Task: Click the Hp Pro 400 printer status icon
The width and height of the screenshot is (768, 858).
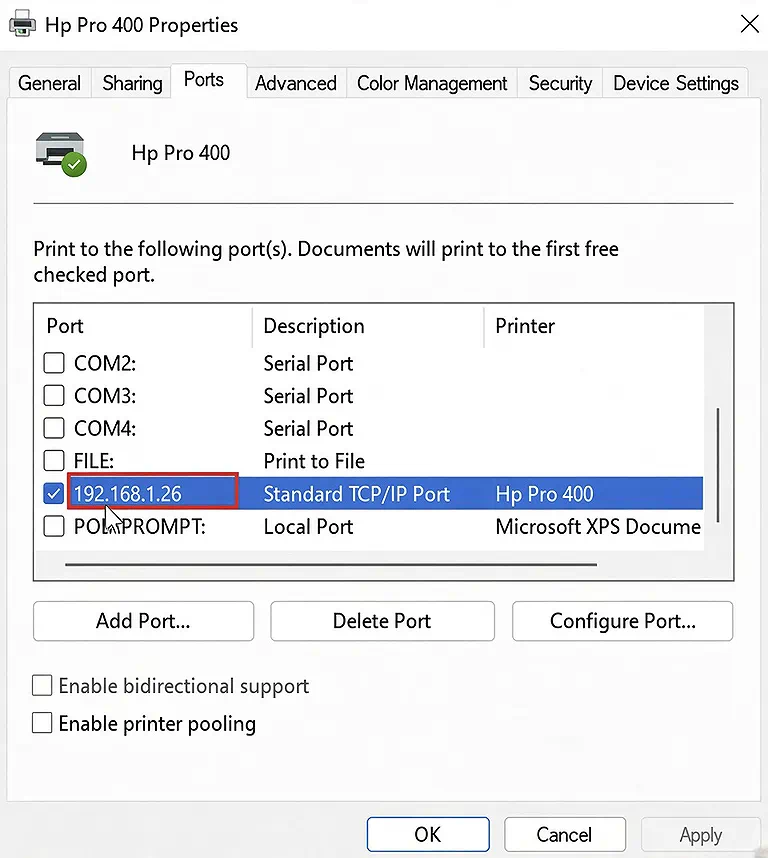Action: [x=61, y=154]
